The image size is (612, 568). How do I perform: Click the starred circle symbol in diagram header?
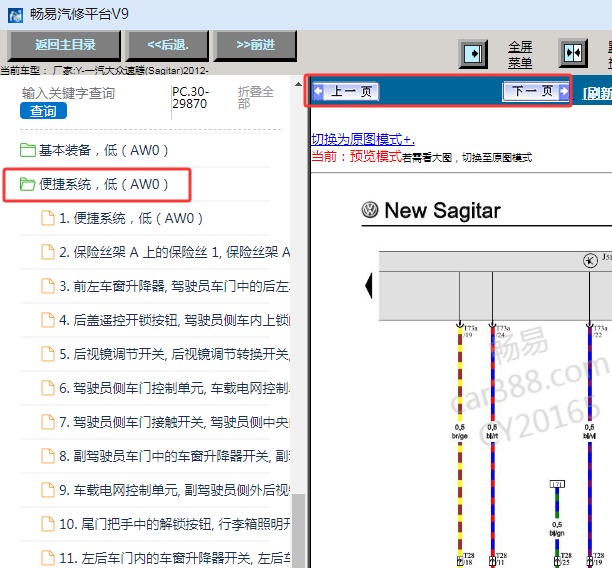590,260
